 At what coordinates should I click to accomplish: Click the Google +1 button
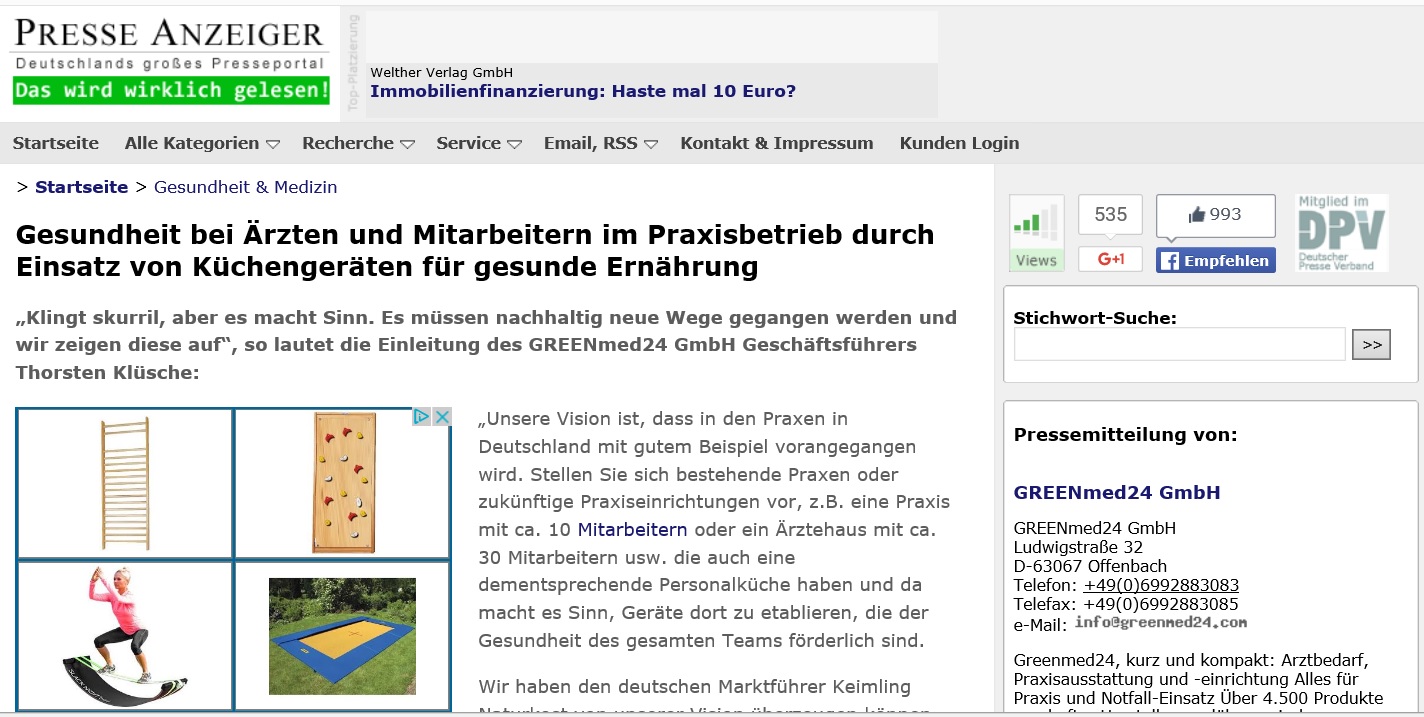click(1110, 259)
